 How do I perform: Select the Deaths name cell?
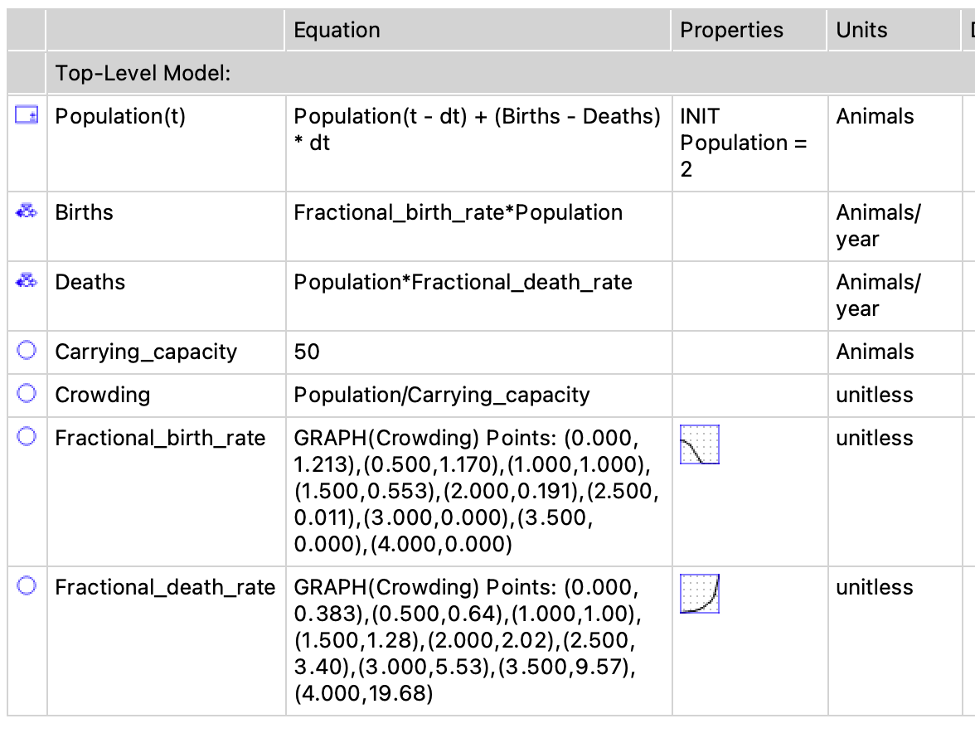coord(166,296)
